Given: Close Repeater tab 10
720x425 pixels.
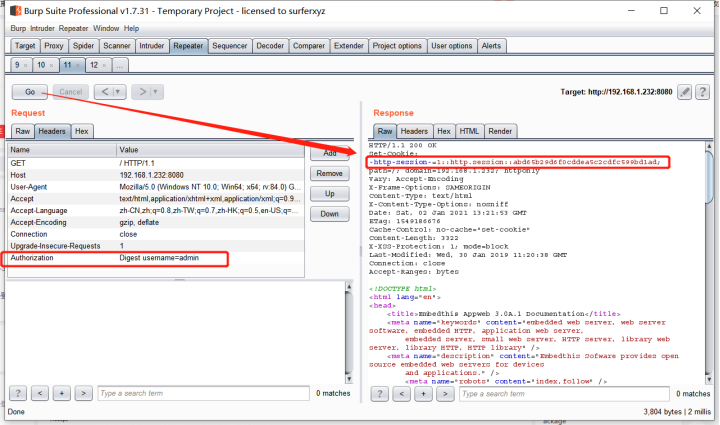Looking at the screenshot, I should 51,66.
